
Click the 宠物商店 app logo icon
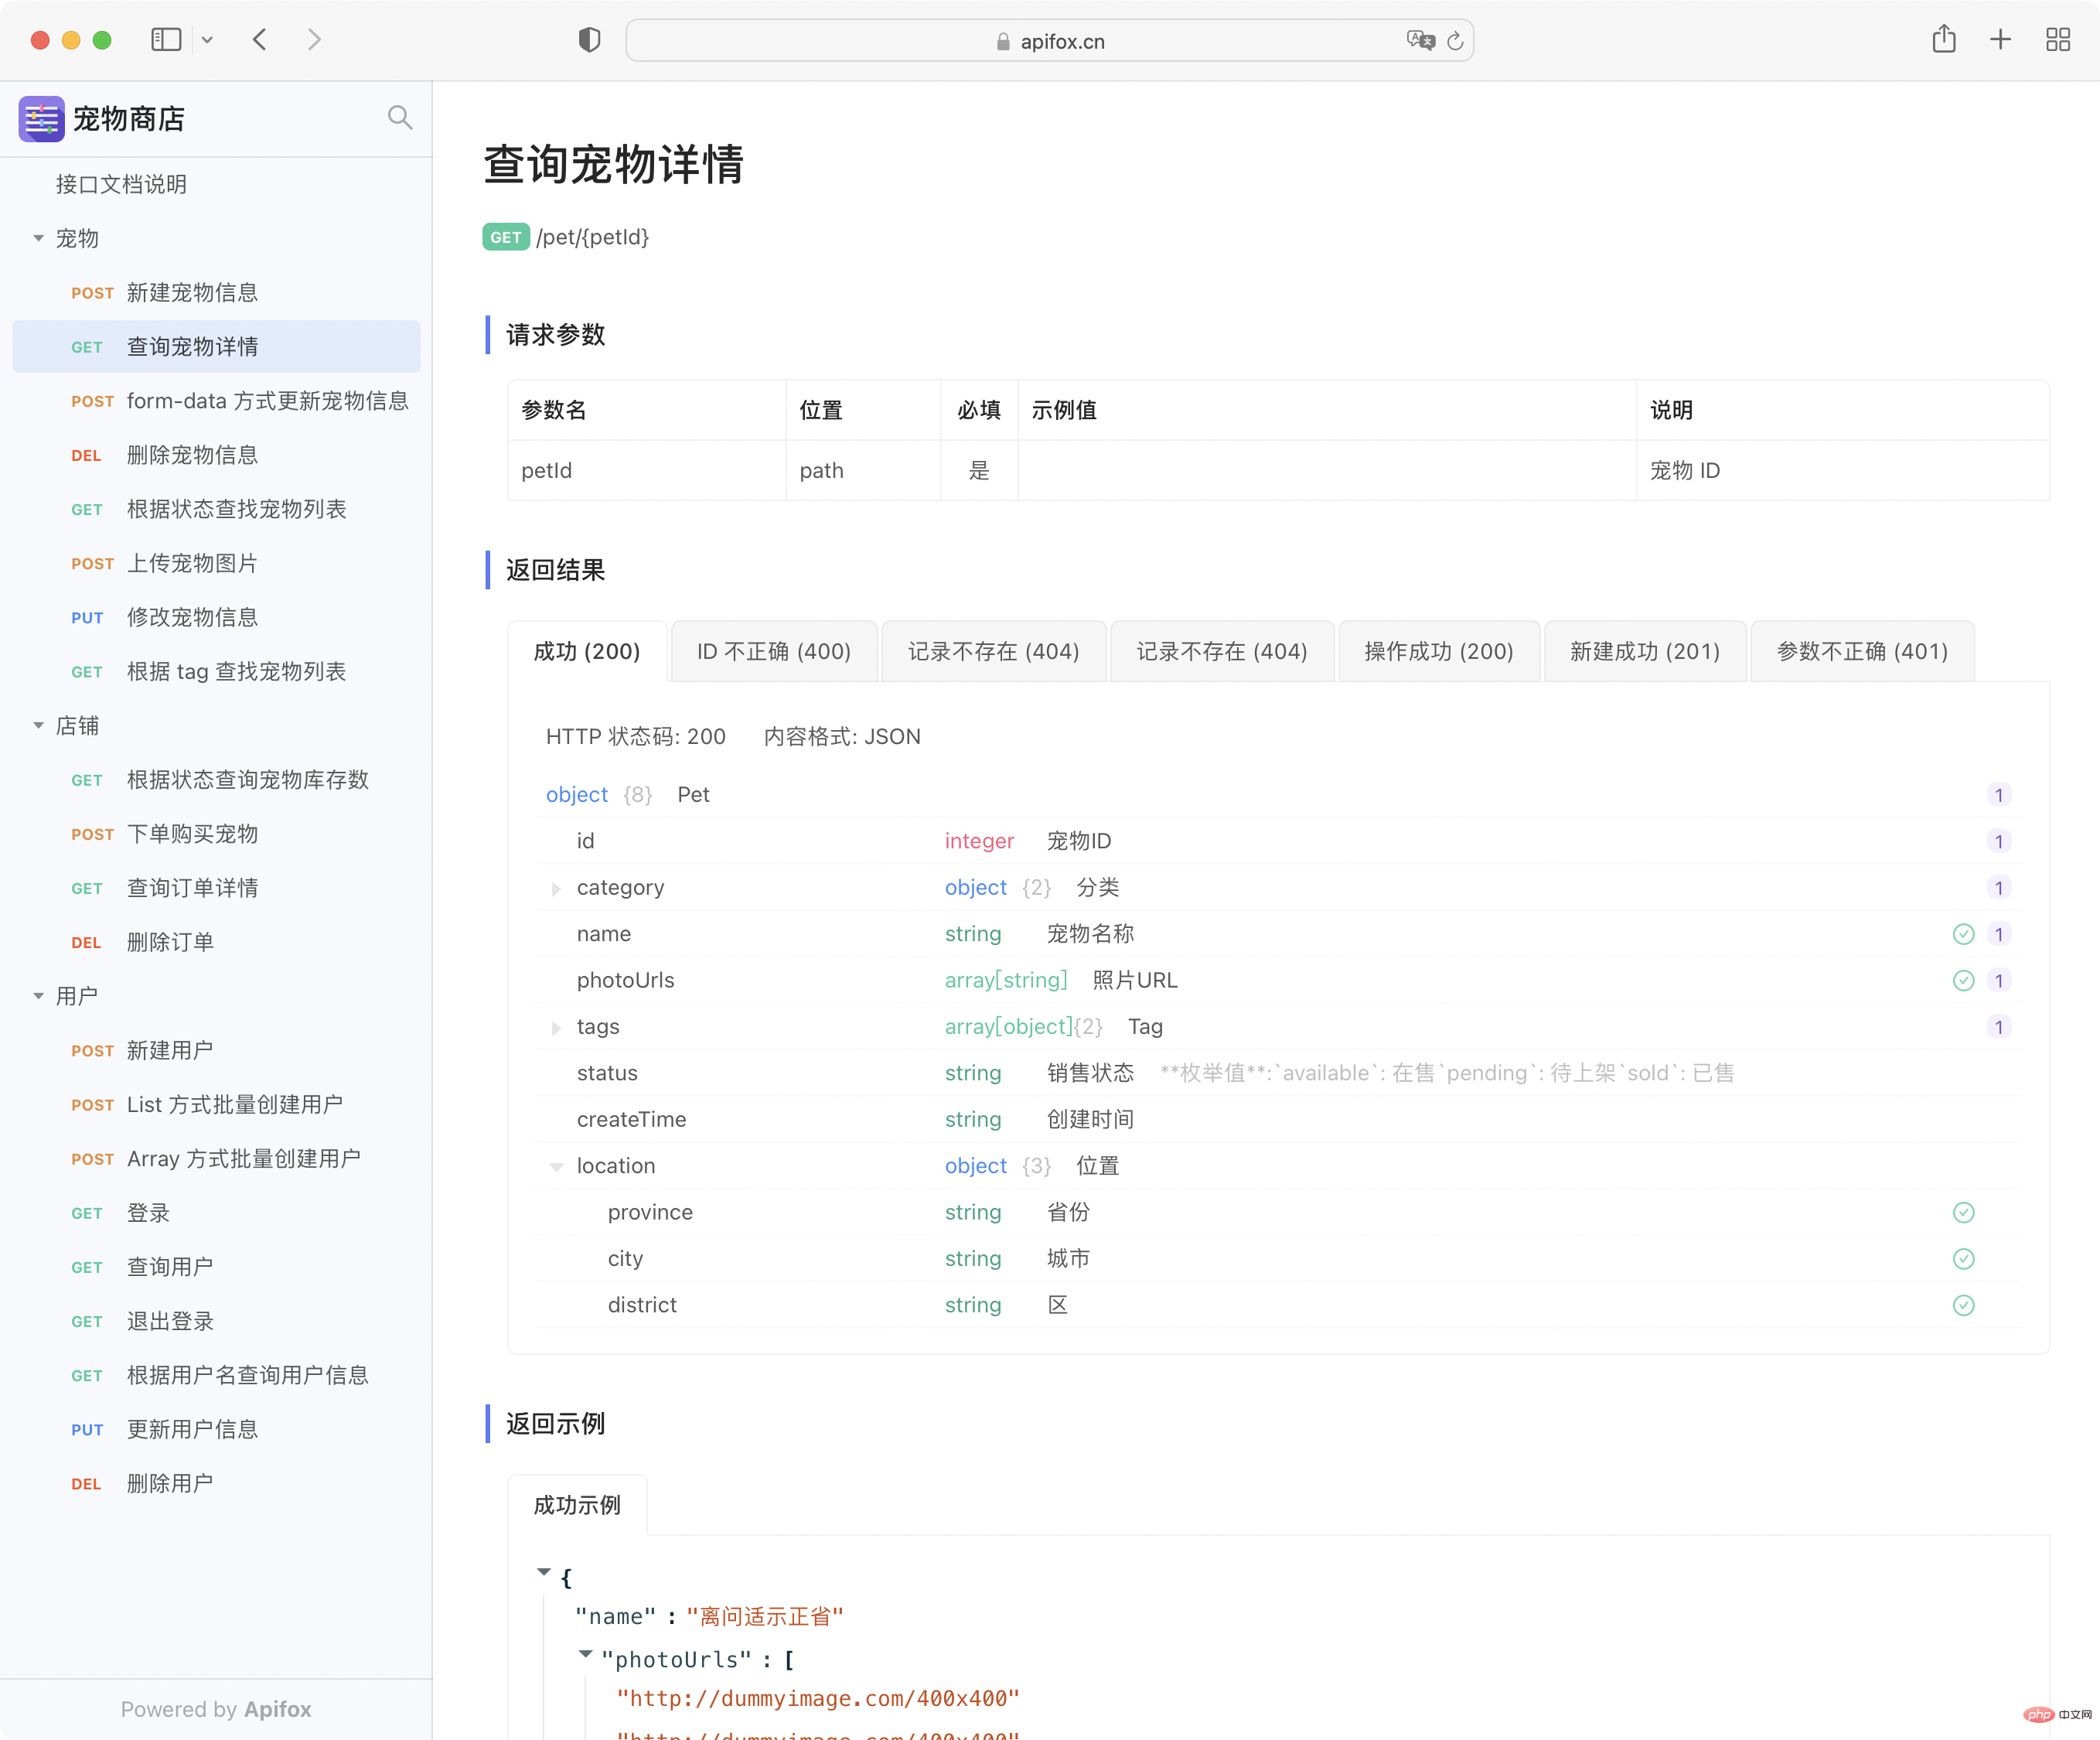point(42,119)
